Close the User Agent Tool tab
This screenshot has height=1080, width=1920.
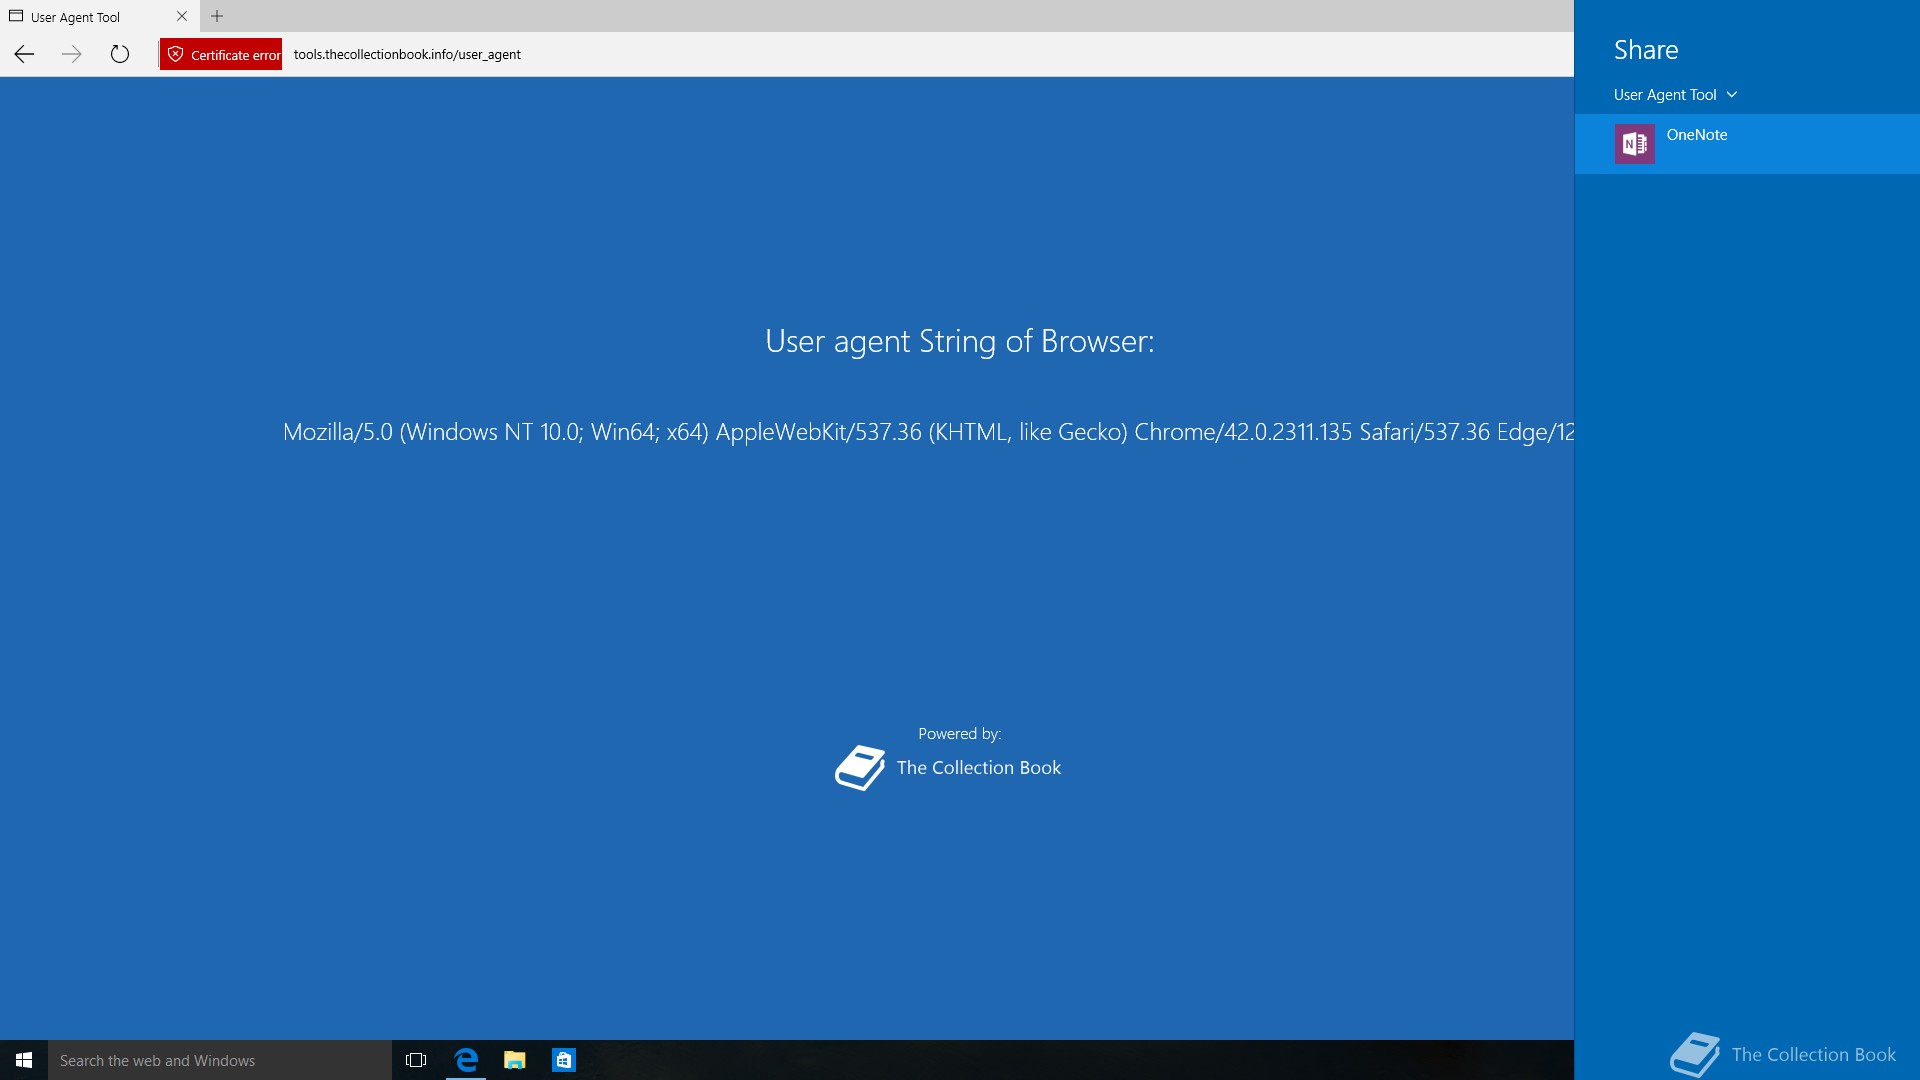[x=182, y=16]
